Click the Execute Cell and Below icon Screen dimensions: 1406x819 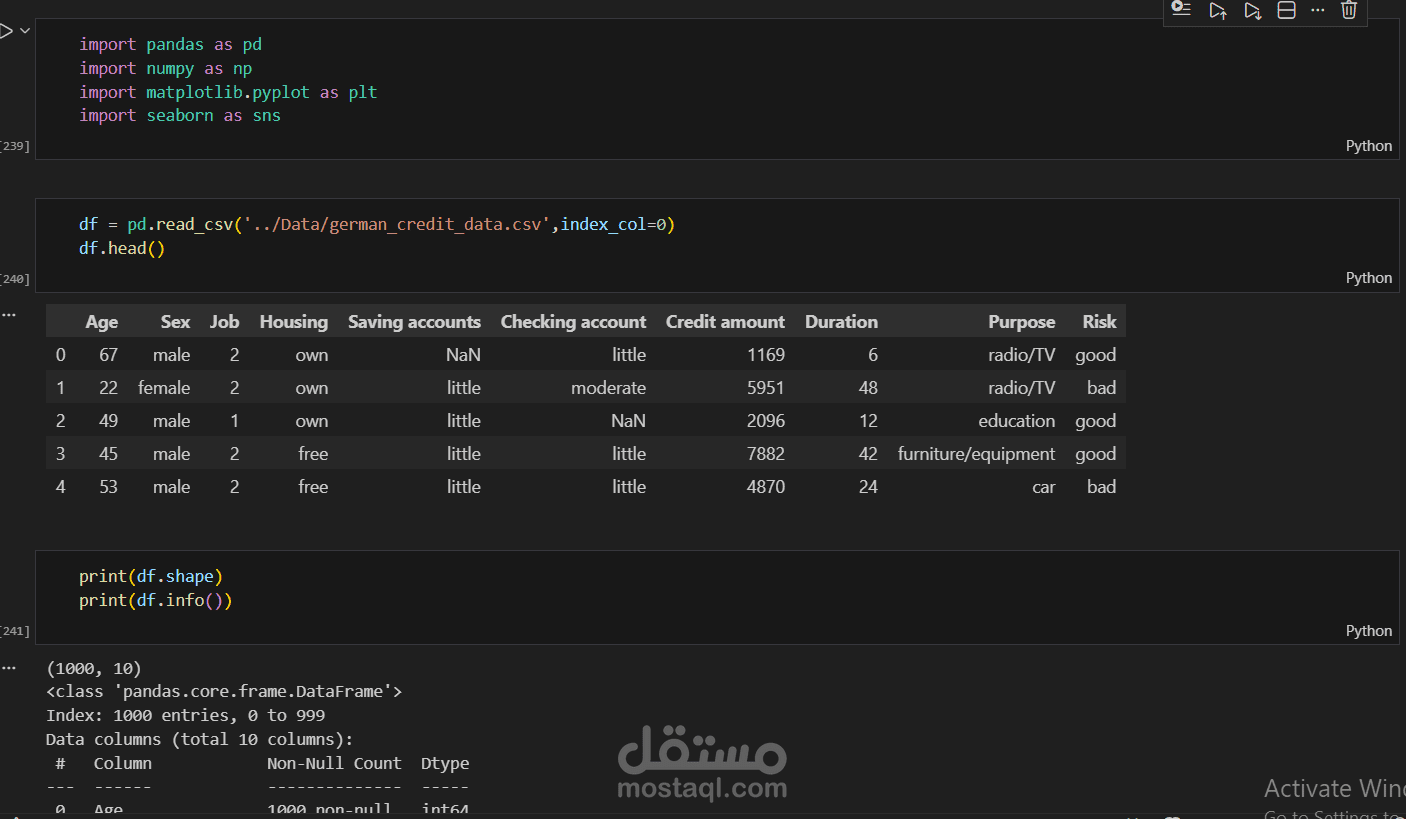click(1252, 10)
